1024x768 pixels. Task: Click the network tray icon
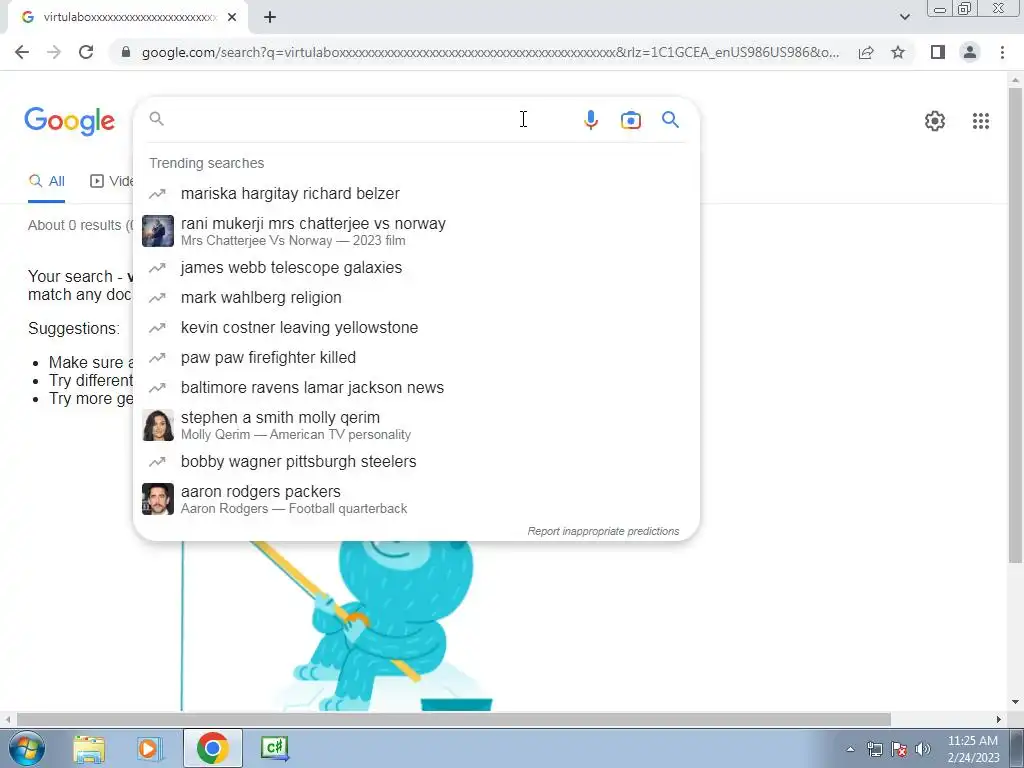pyautogui.click(x=874, y=749)
